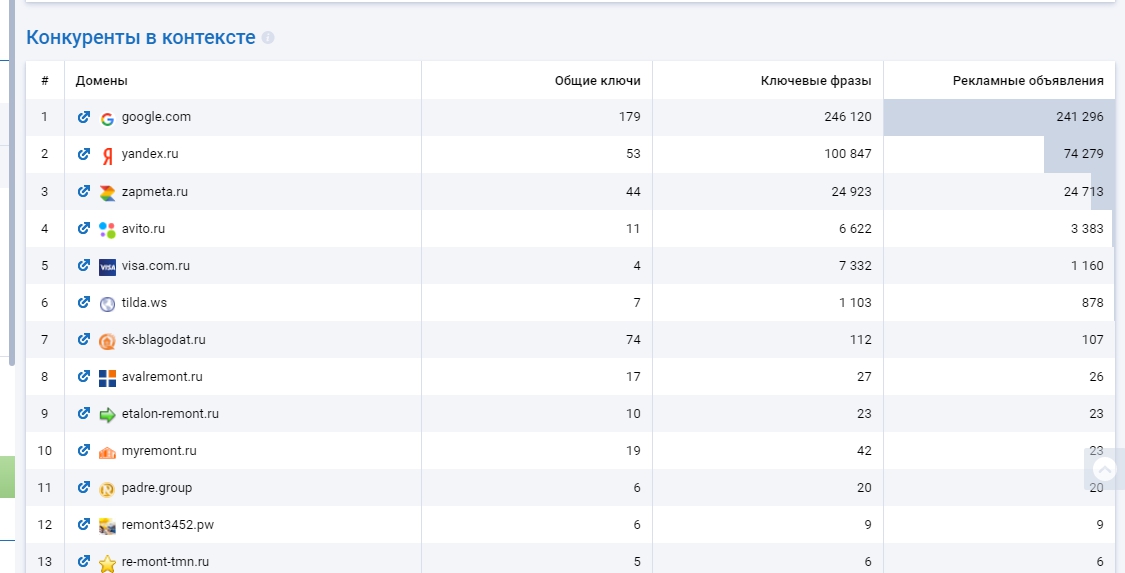Click external link icon for sk-blagodat.ru
Screen dimensions: 1125x573
pyautogui.click(x=84, y=340)
